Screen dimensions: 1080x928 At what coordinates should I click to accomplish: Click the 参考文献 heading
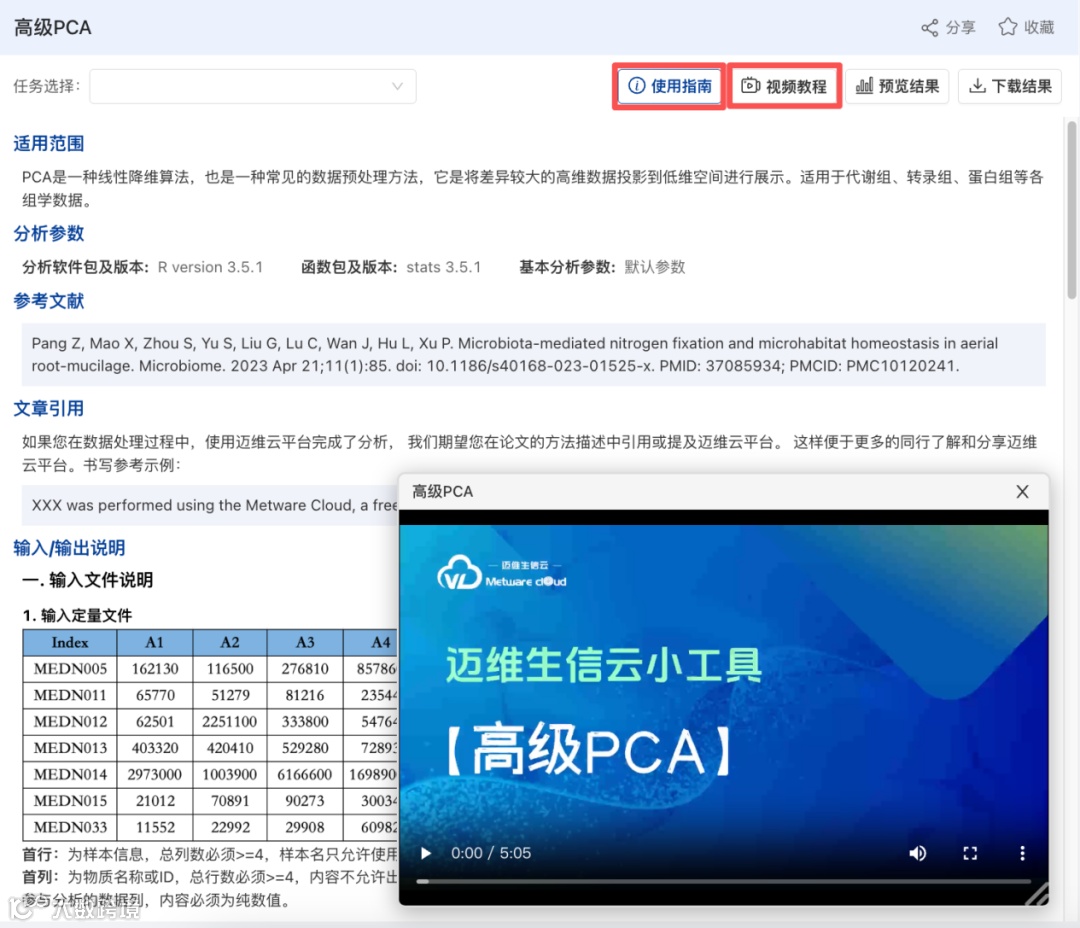[49, 301]
